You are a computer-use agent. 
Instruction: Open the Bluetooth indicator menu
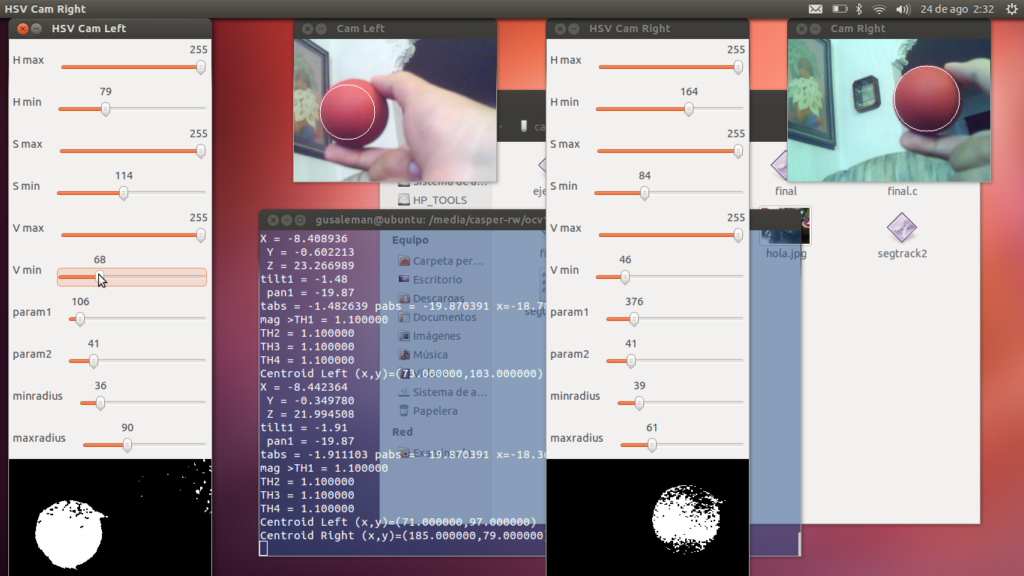tap(859, 9)
